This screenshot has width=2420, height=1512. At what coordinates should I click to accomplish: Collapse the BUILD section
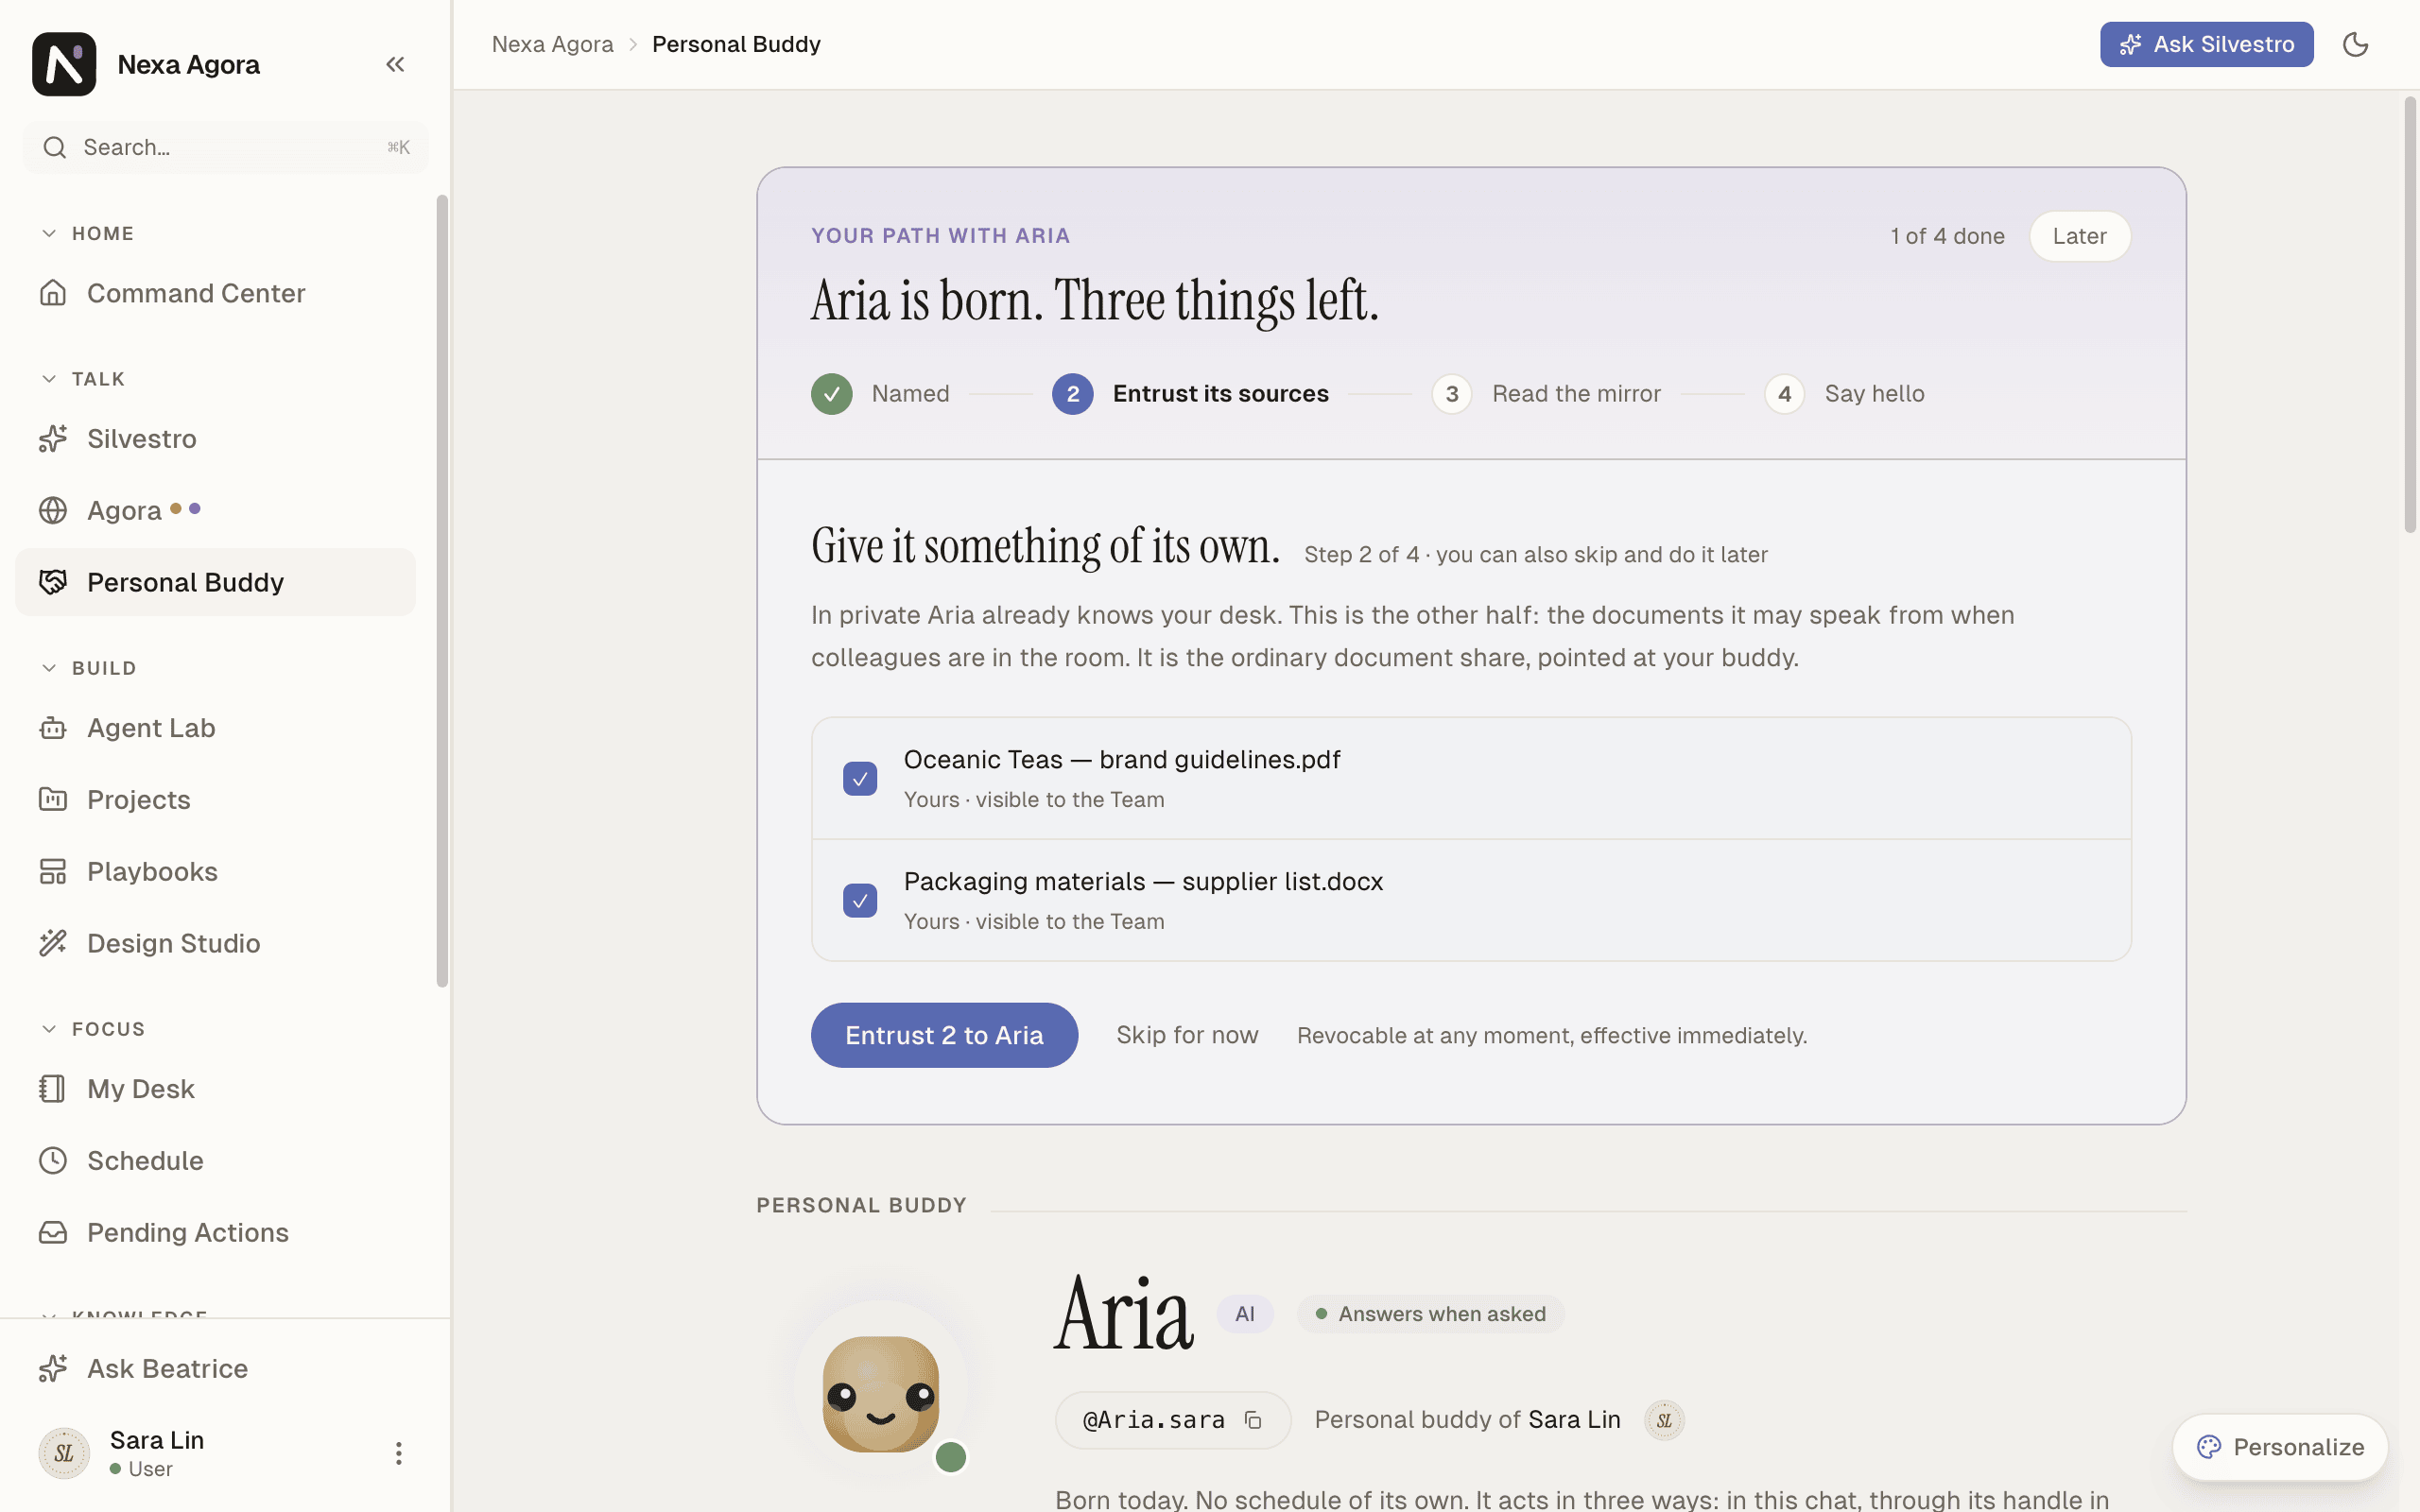[x=89, y=668]
